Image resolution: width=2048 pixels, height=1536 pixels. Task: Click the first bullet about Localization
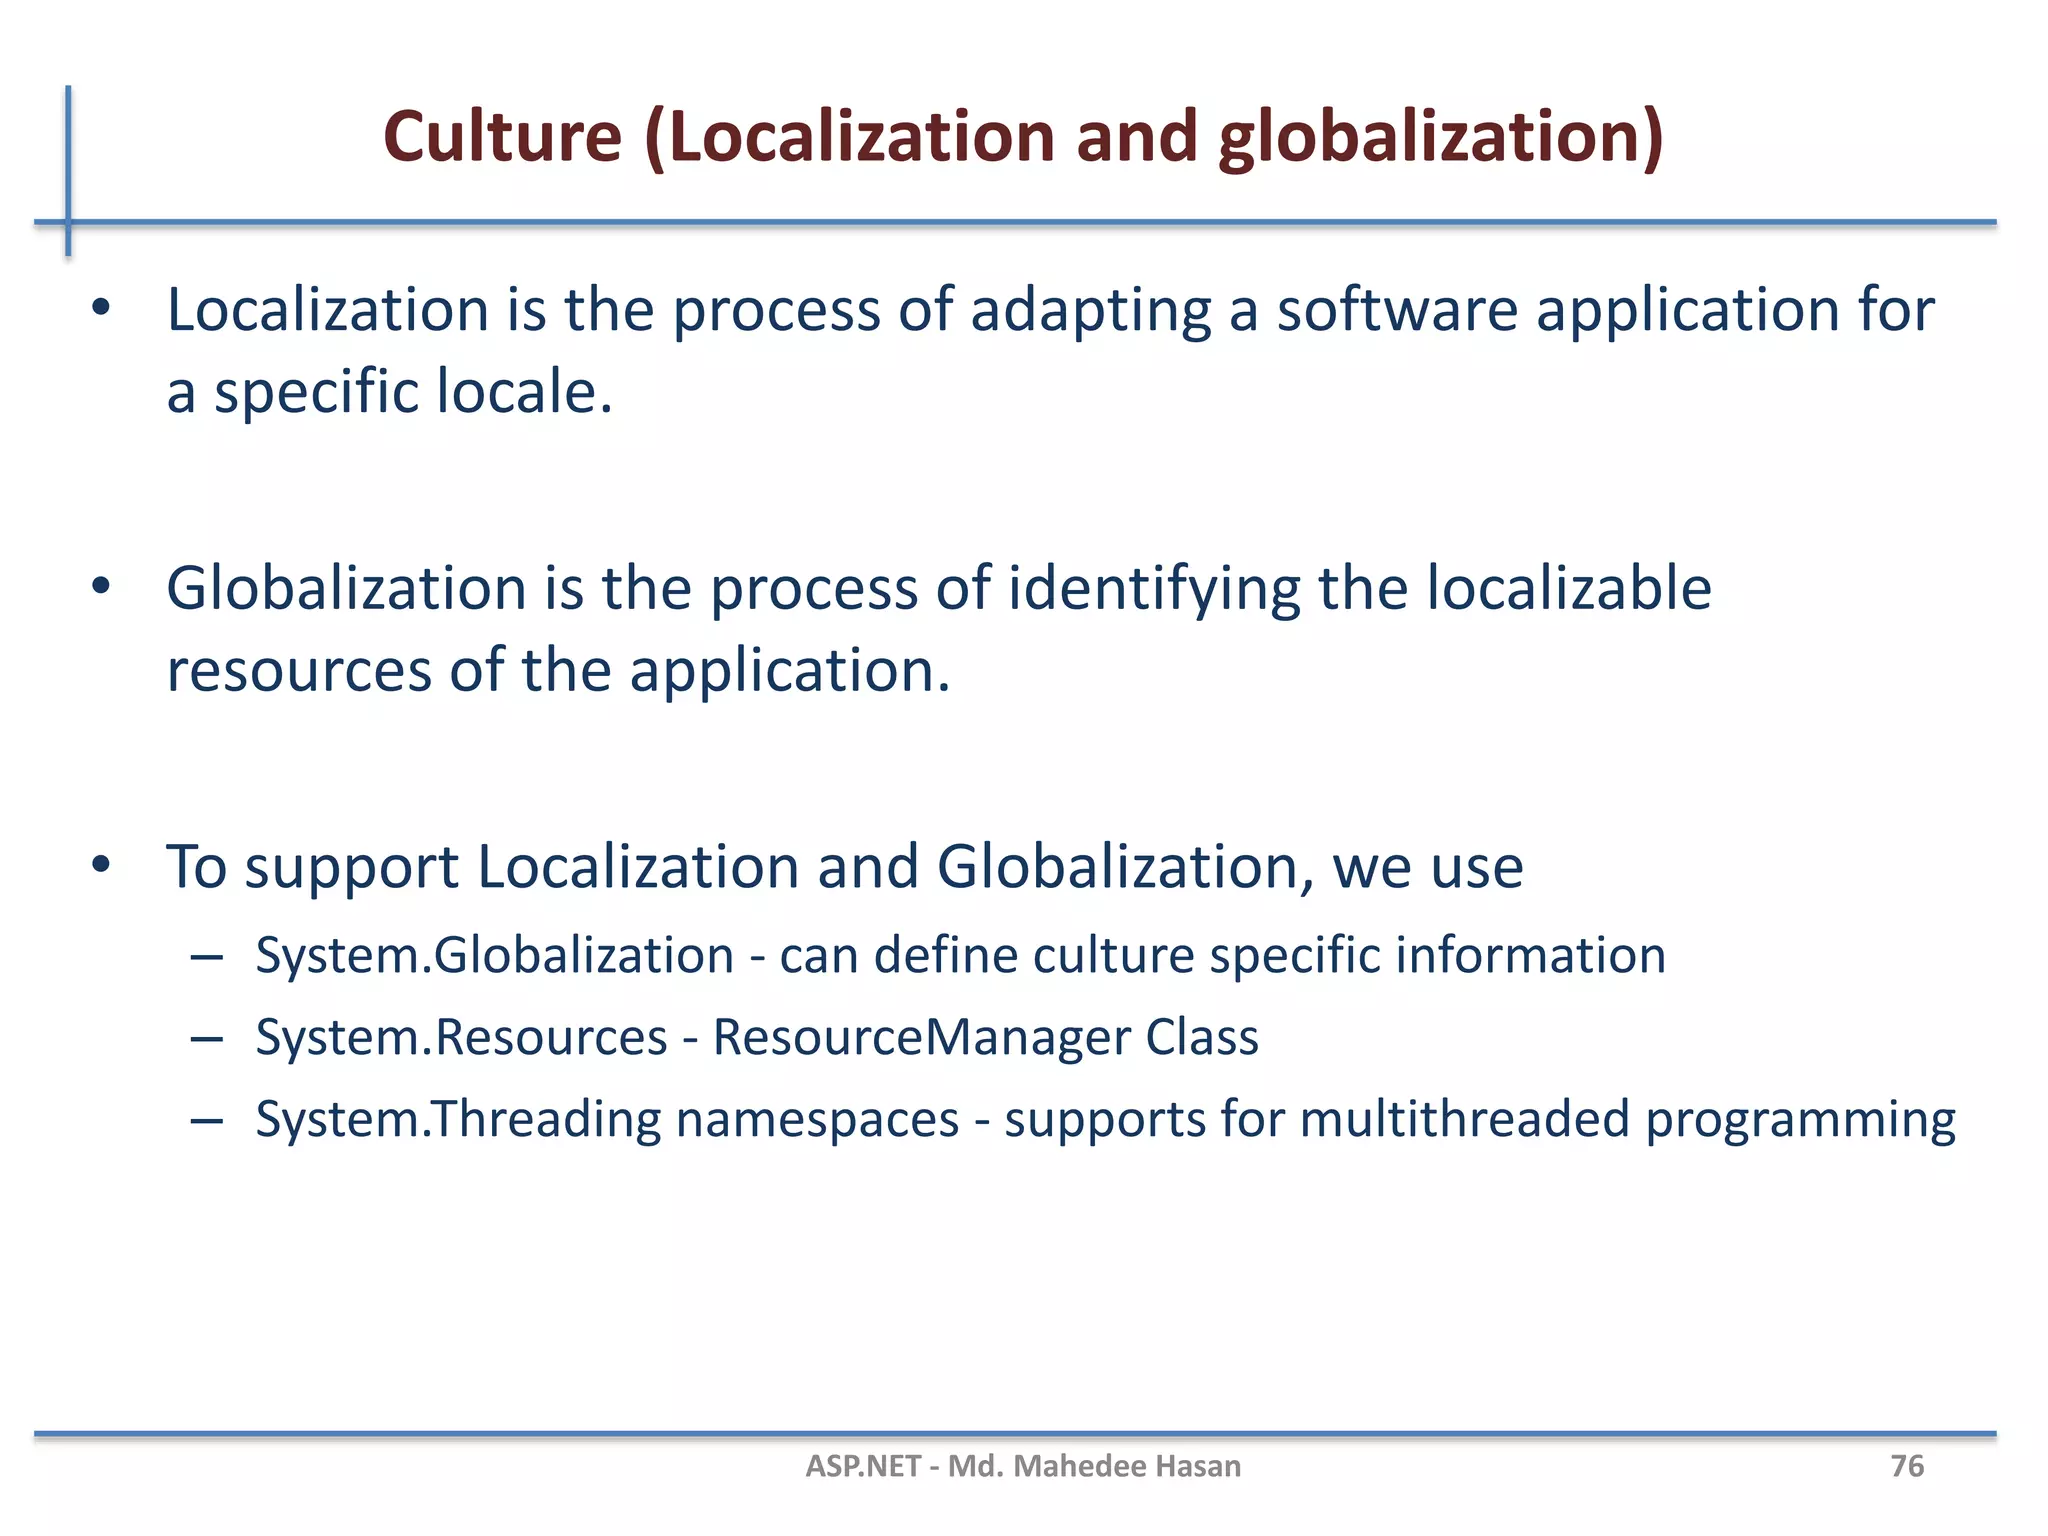(x=1050, y=309)
